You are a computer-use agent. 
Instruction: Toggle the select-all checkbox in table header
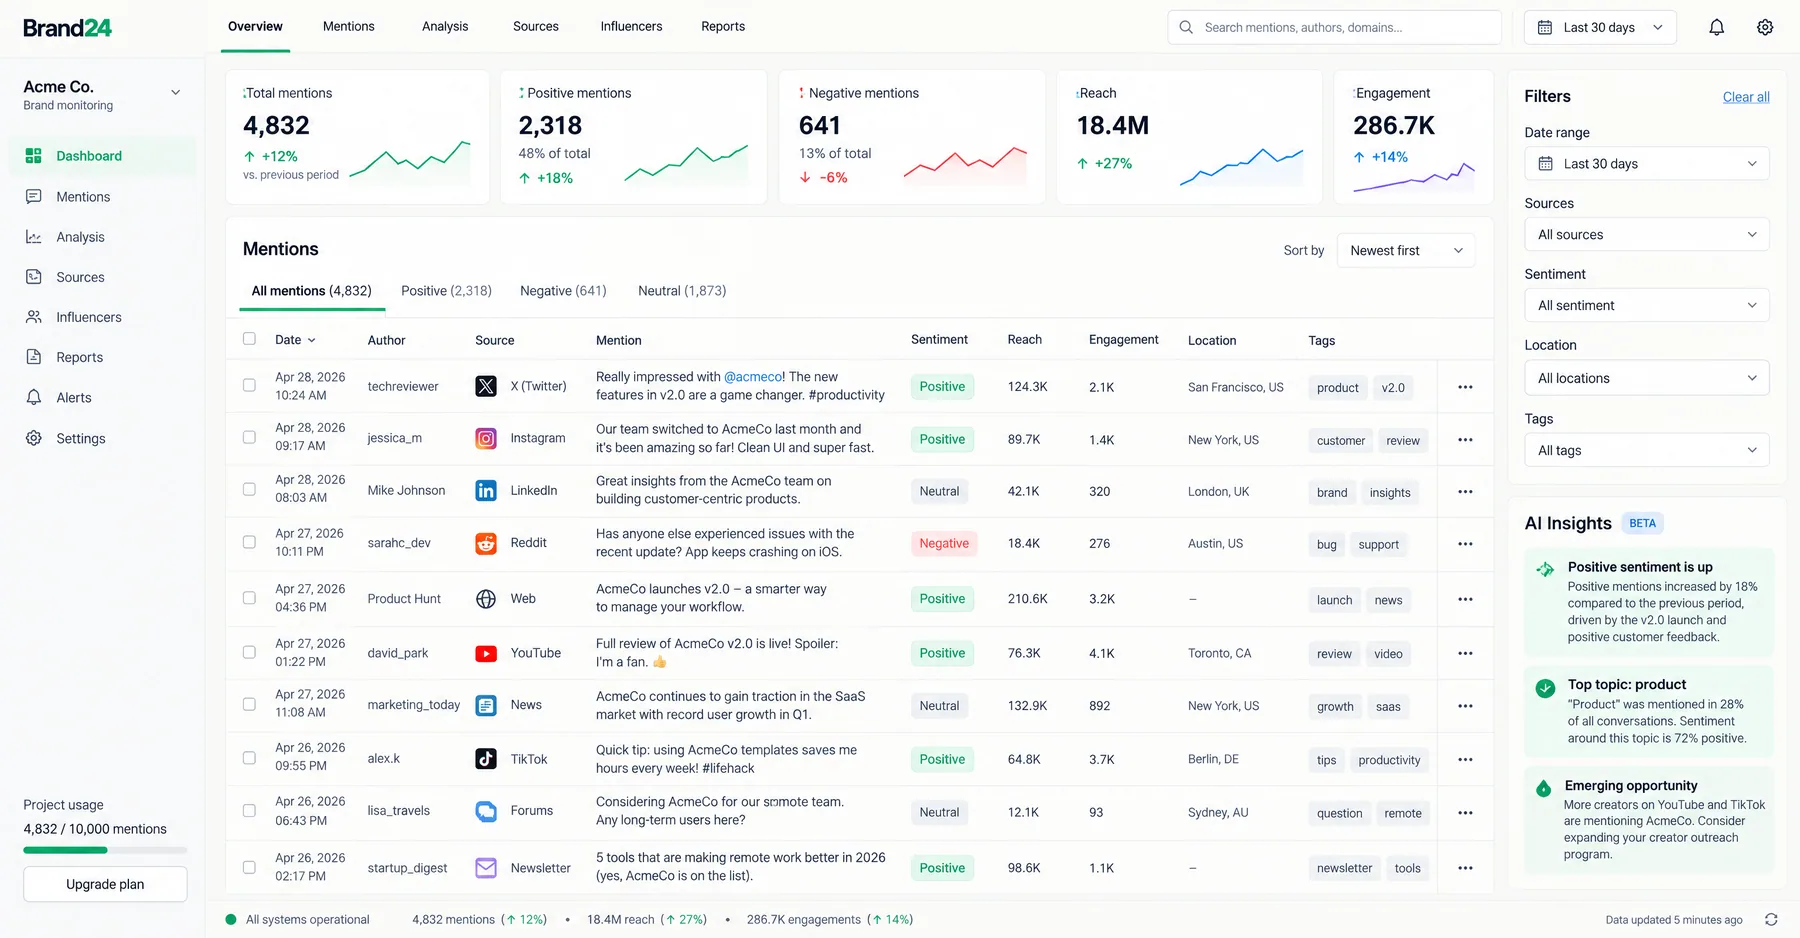pos(249,339)
